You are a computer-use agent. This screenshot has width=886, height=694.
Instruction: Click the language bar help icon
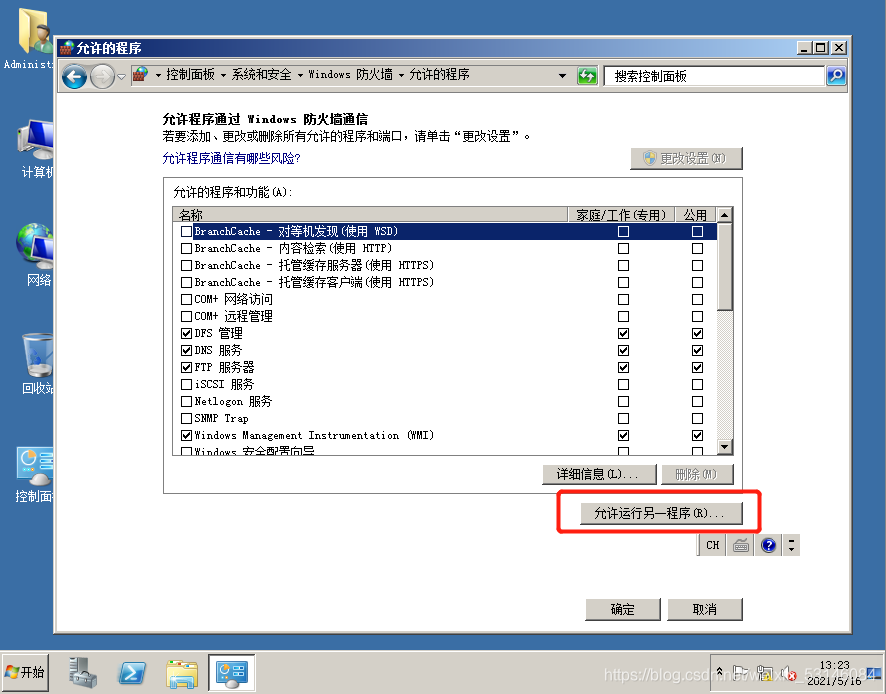[768, 545]
